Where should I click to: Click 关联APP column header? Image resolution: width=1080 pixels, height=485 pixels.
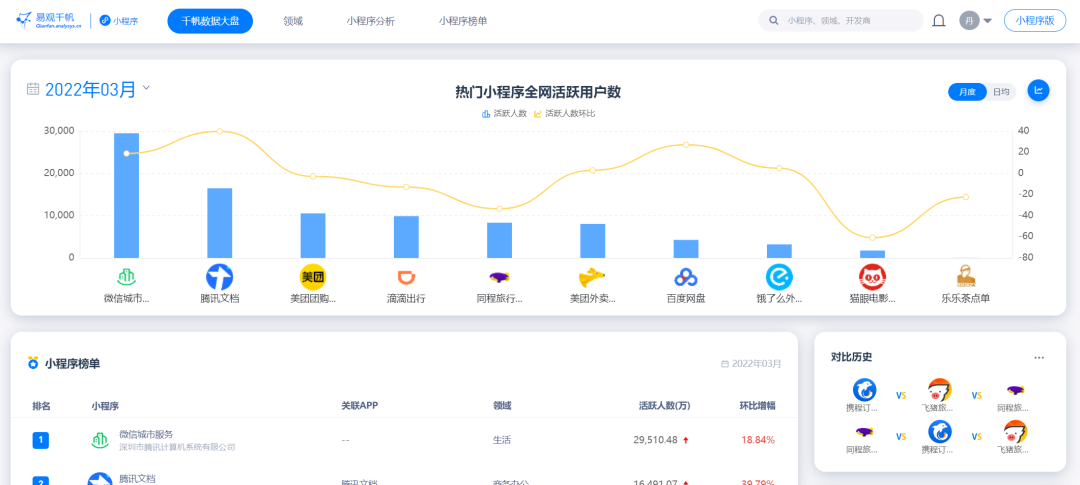pyautogui.click(x=358, y=406)
